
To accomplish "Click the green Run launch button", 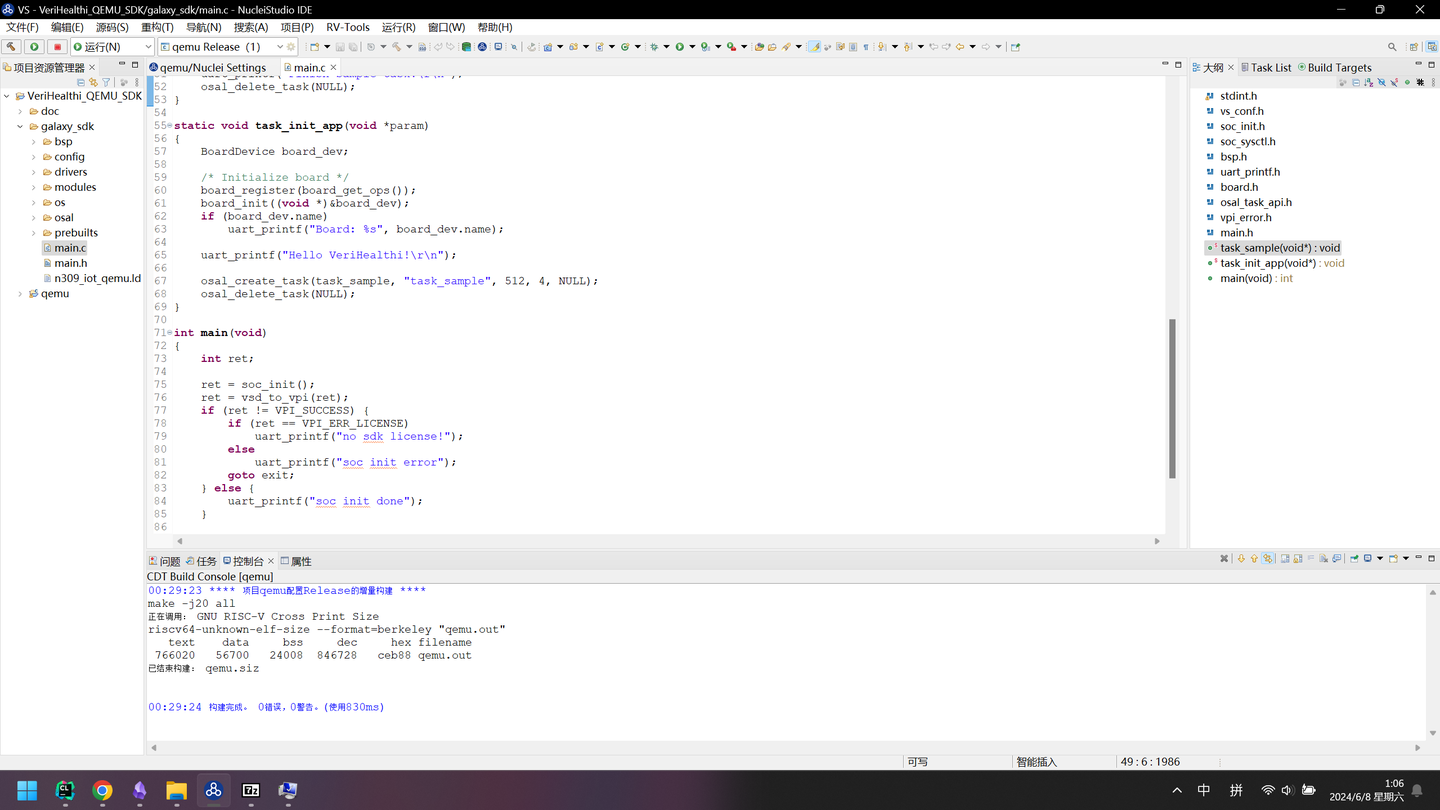I will 34,47.
